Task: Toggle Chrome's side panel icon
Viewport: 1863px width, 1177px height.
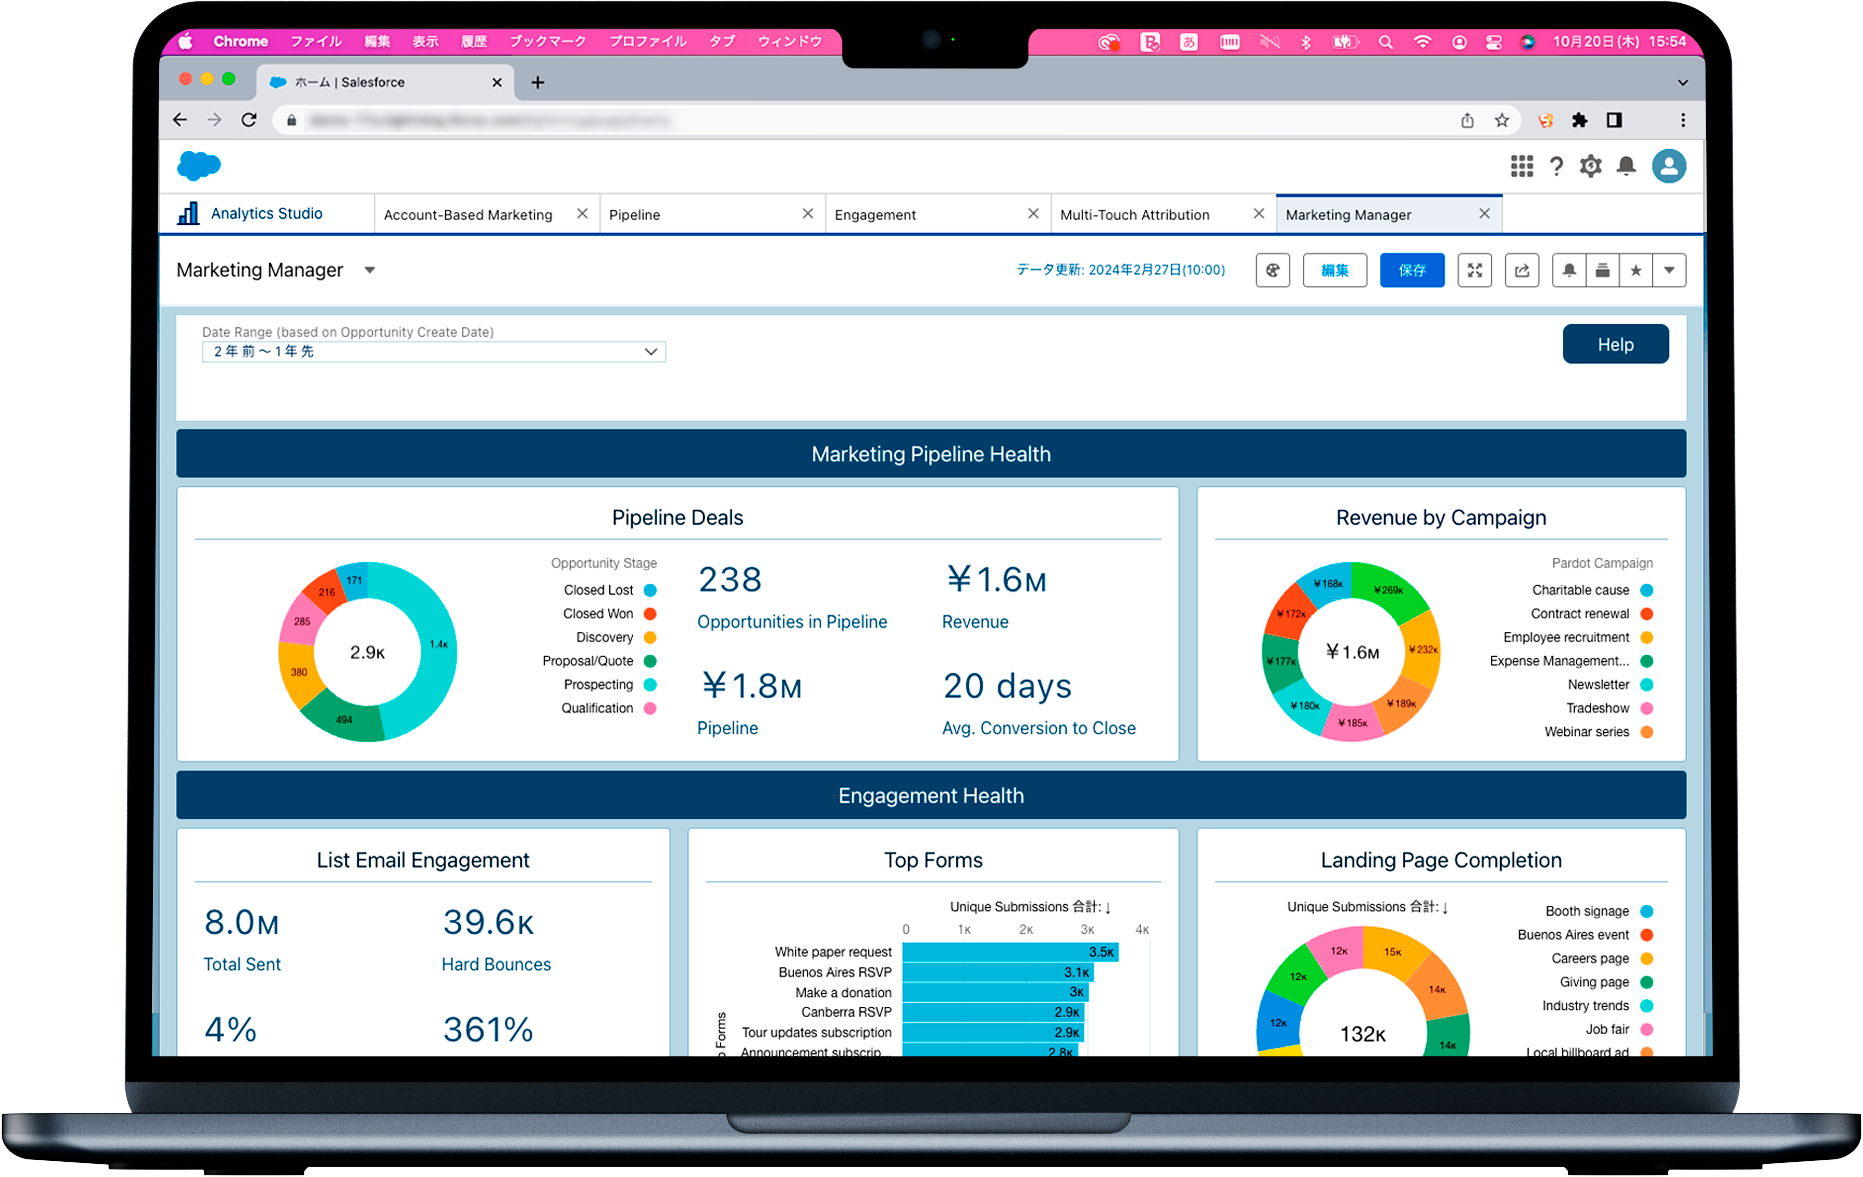Action: click(1613, 120)
